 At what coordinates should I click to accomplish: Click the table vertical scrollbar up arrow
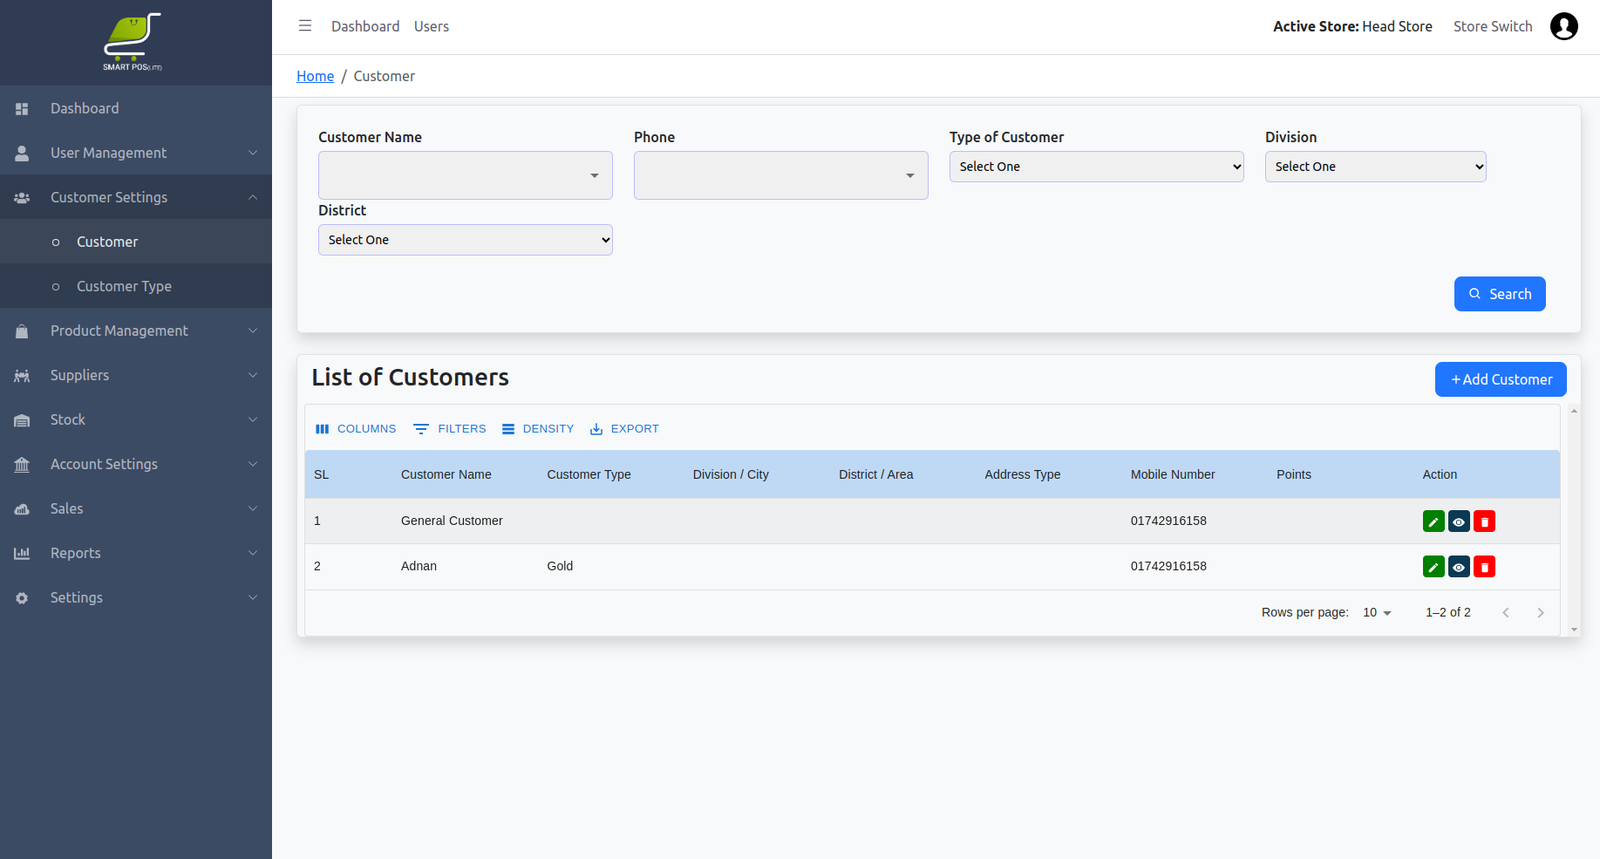click(x=1574, y=411)
